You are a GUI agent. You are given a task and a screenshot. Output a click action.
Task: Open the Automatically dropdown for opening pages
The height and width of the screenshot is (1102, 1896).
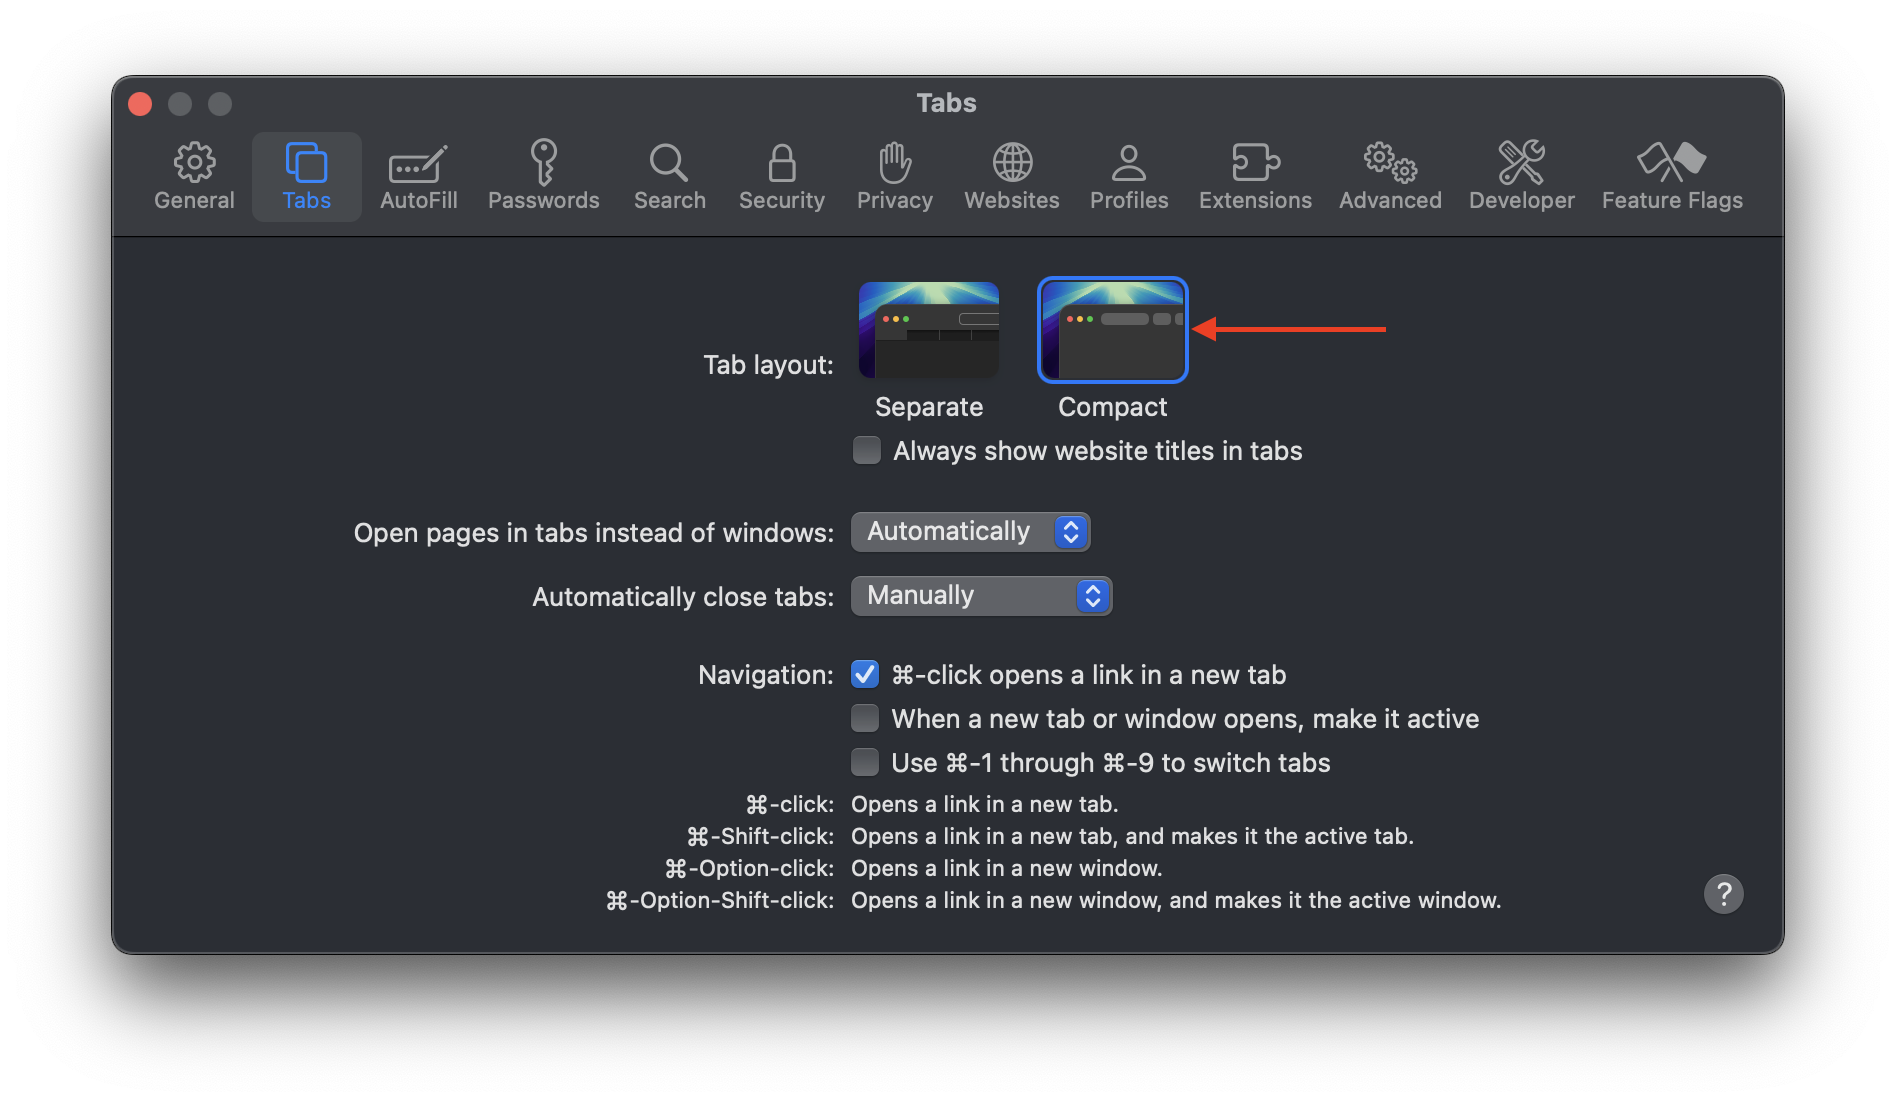point(970,532)
